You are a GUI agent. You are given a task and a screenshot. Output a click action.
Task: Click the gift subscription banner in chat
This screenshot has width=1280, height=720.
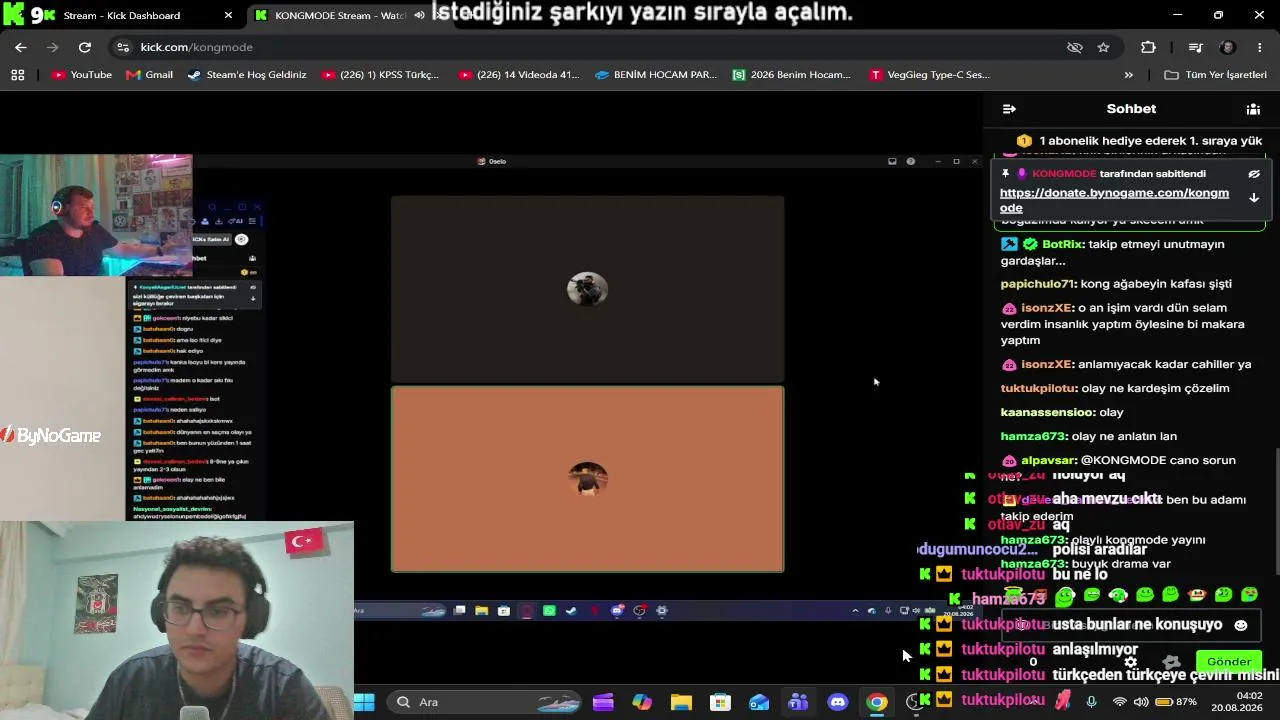click(1138, 141)
